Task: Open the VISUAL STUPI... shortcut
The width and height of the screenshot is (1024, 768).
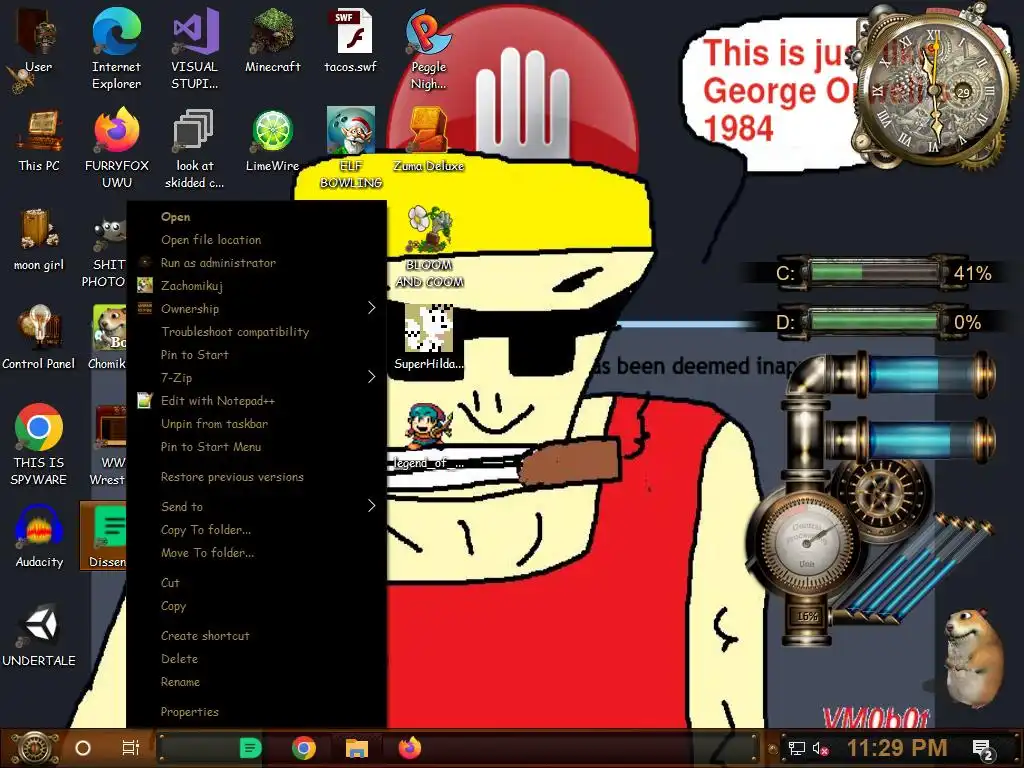Action: pyautogui.click(x=195, y=47)
